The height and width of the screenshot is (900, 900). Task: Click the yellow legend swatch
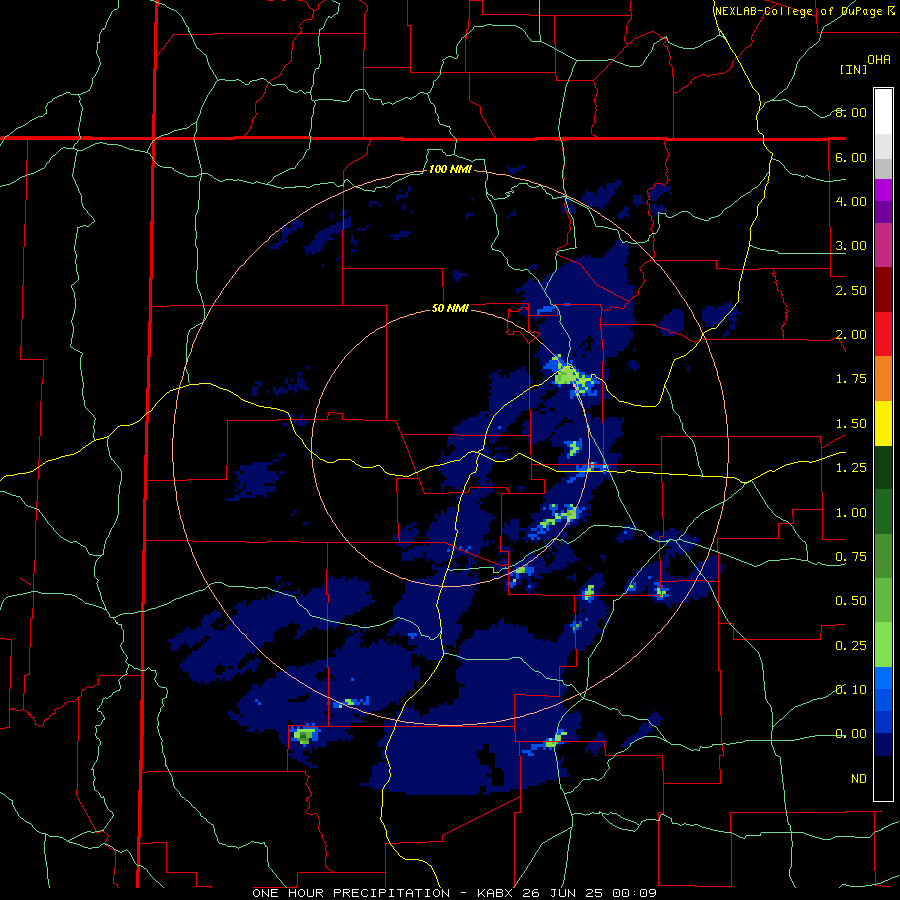[x=883, y=423]
